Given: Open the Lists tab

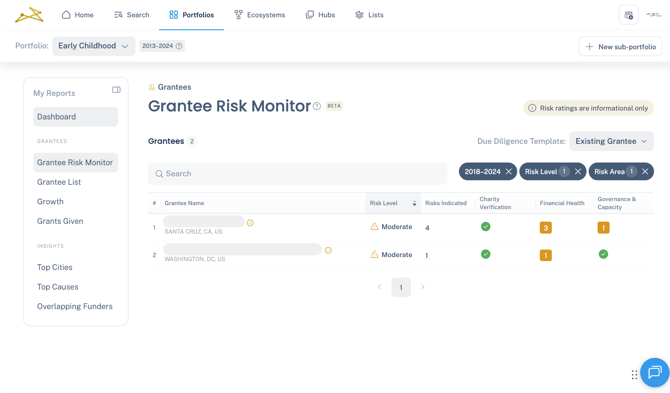Looking at the screenshot, I should click(x=369, y=15).
